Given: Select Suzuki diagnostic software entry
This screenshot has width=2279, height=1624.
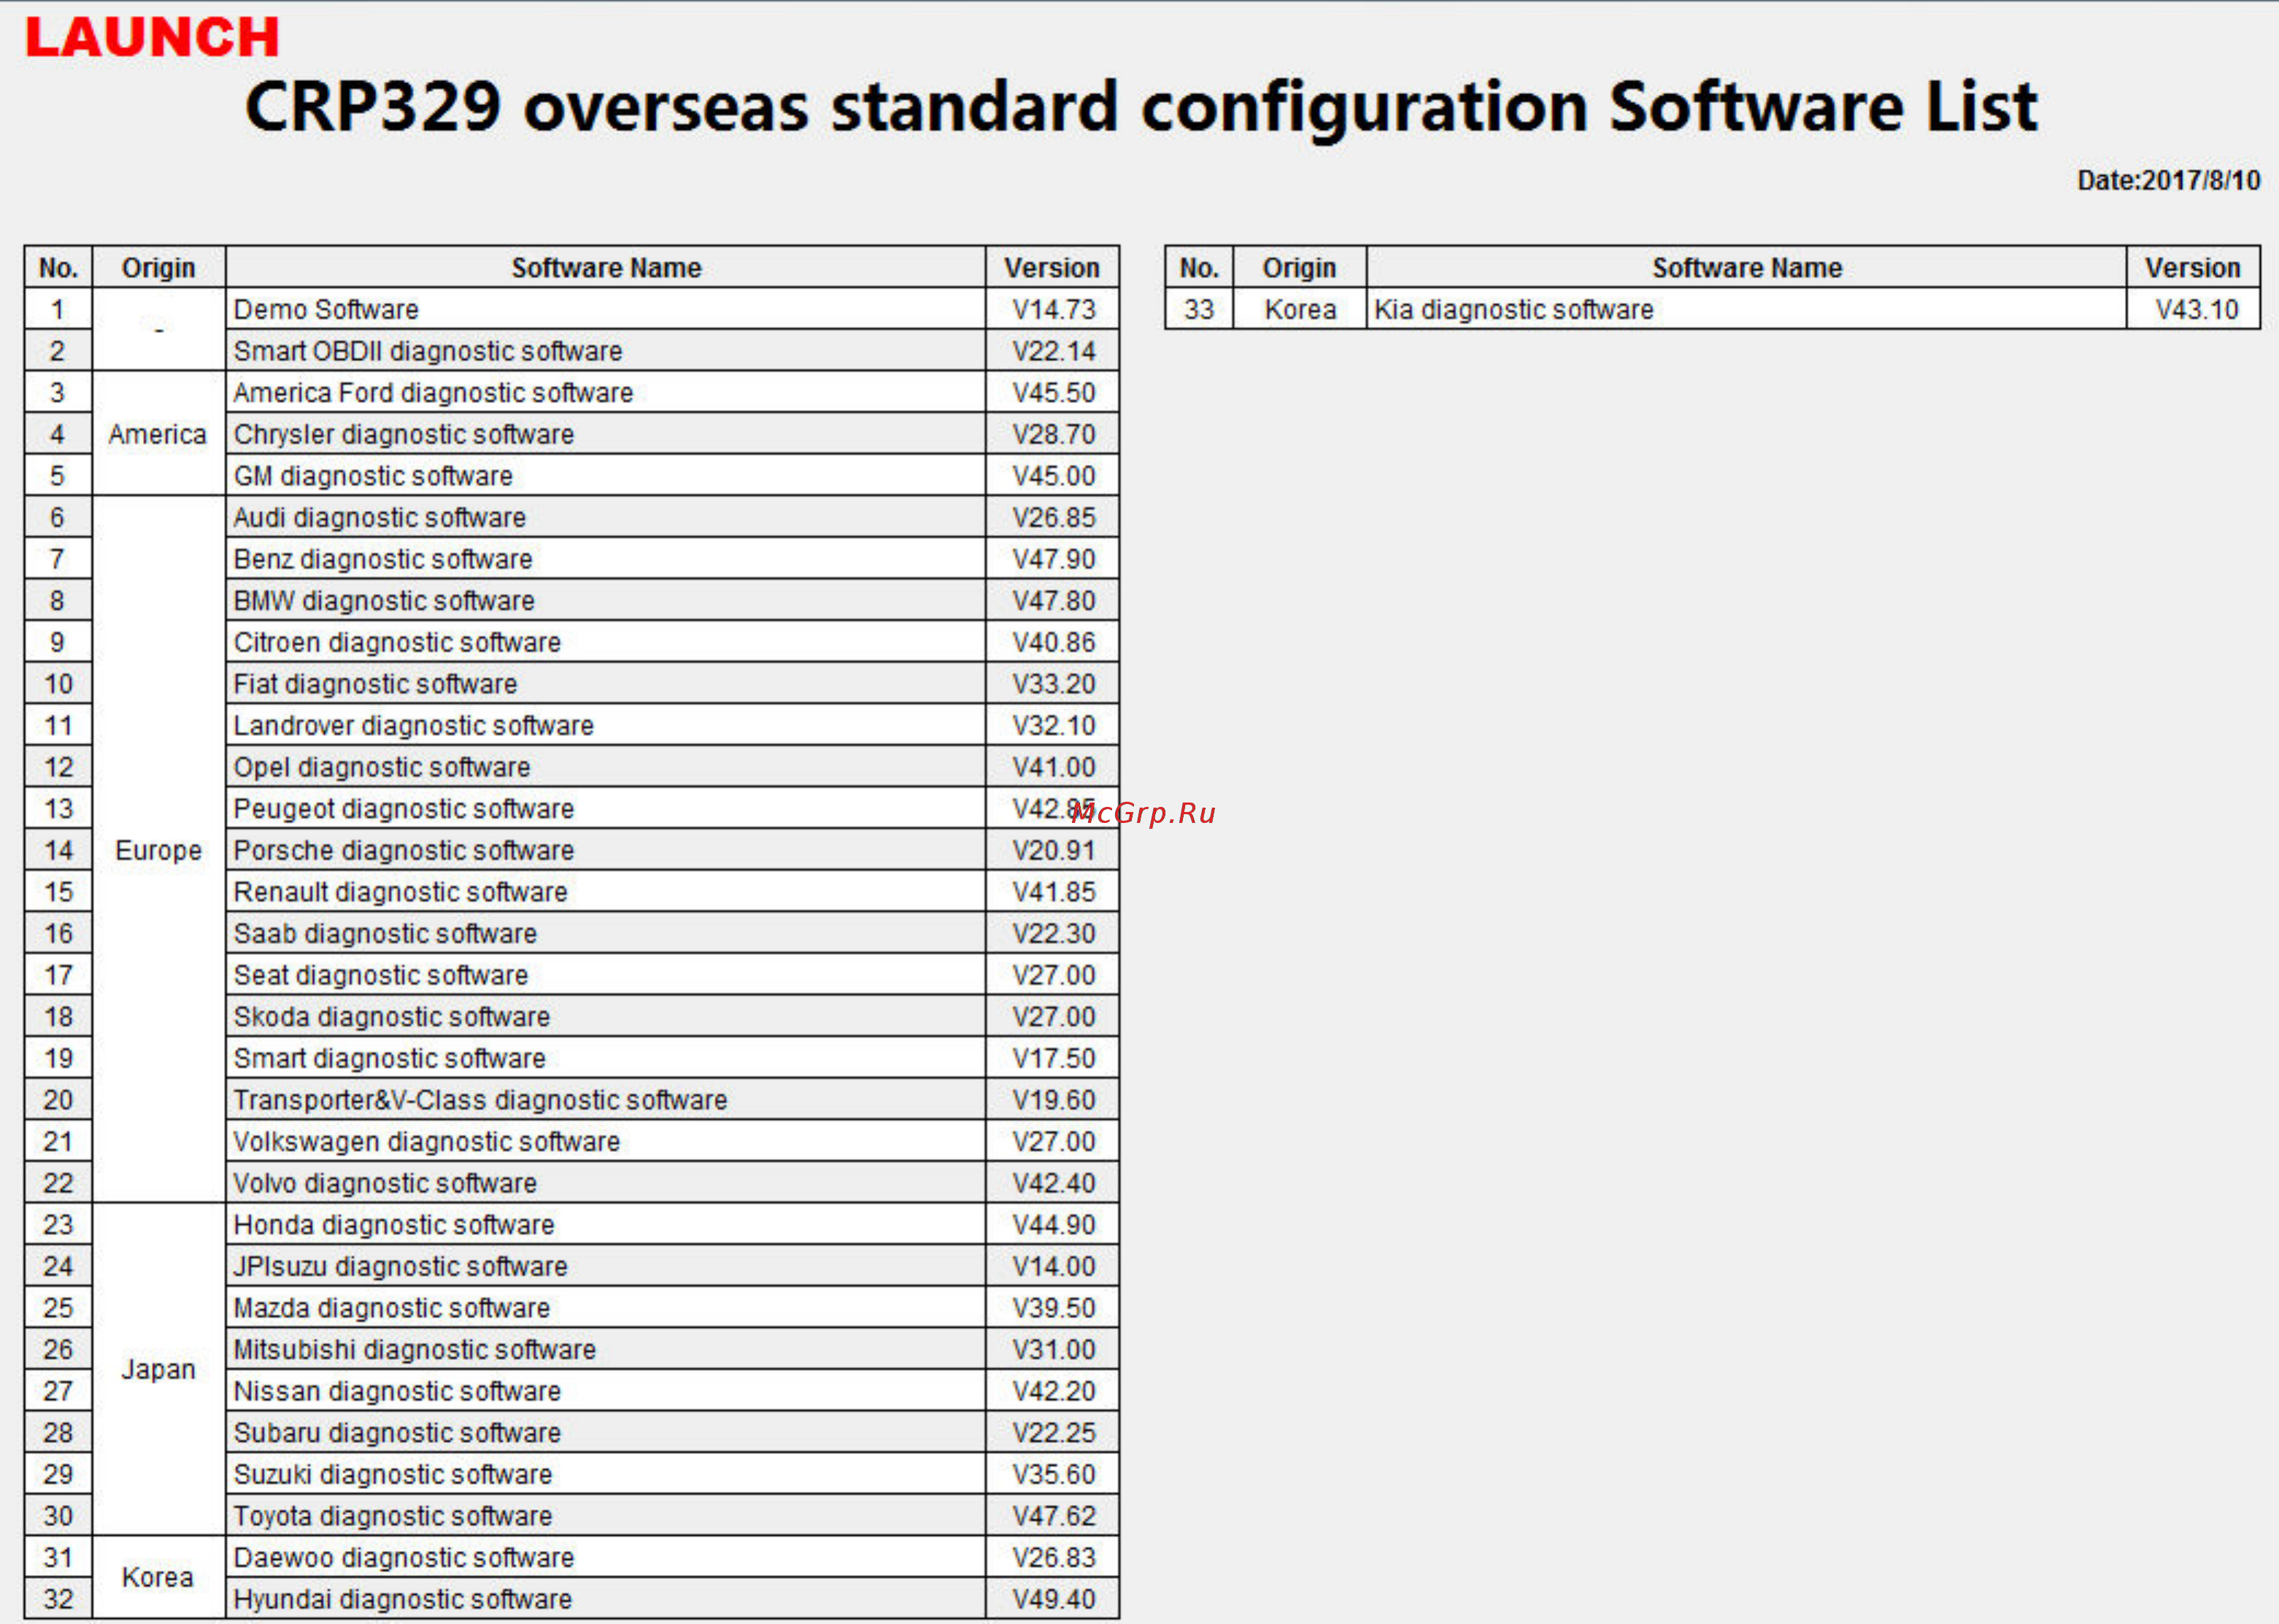Looking at the screenshot, I should (x=606, y=1474).
